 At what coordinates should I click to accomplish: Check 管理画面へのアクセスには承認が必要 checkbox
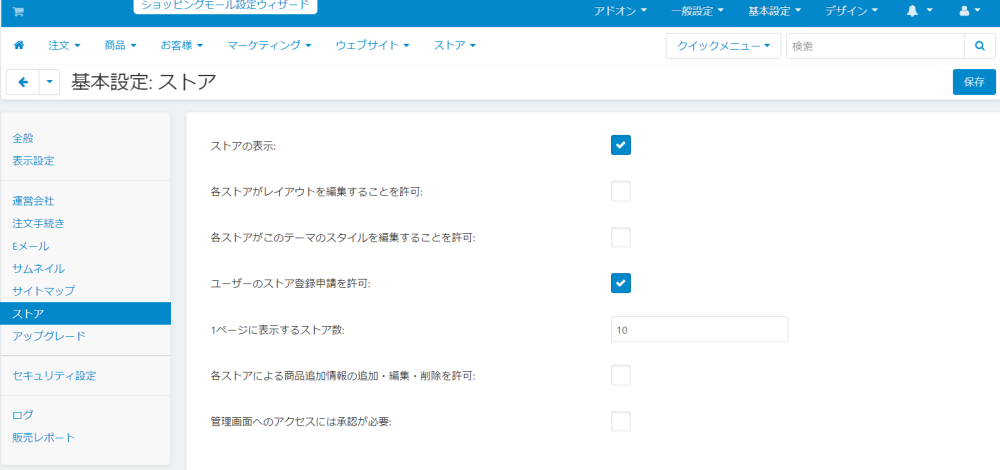pyautogui.click(x=621, y=421)
